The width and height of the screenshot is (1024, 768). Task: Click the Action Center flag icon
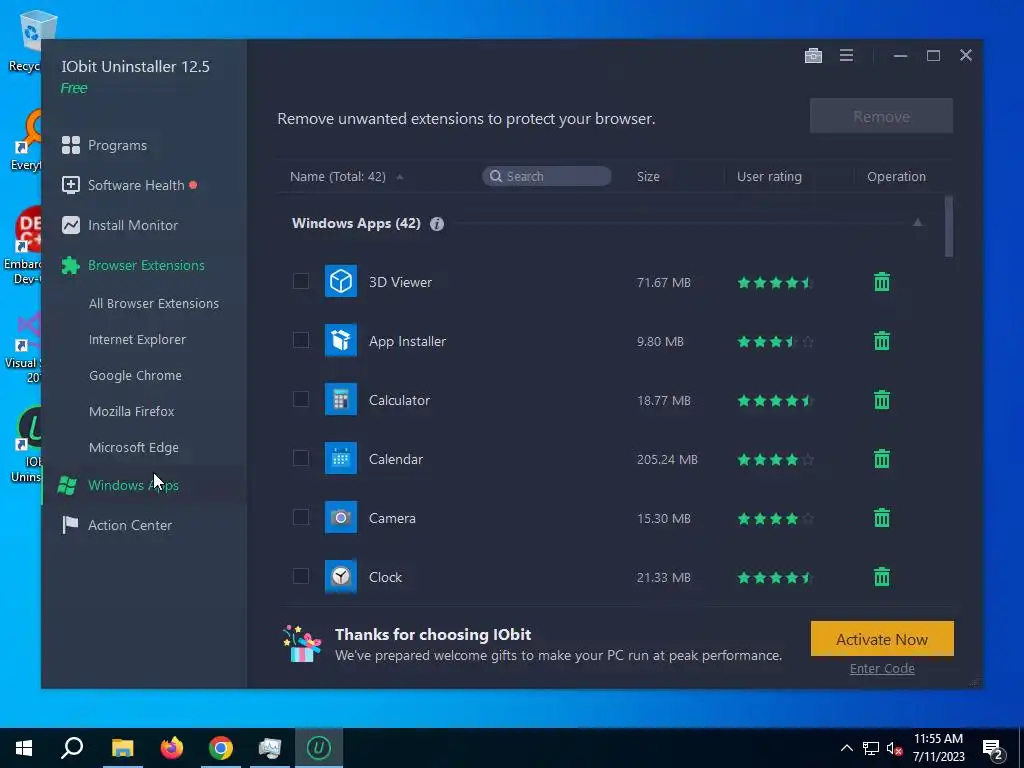70,525
